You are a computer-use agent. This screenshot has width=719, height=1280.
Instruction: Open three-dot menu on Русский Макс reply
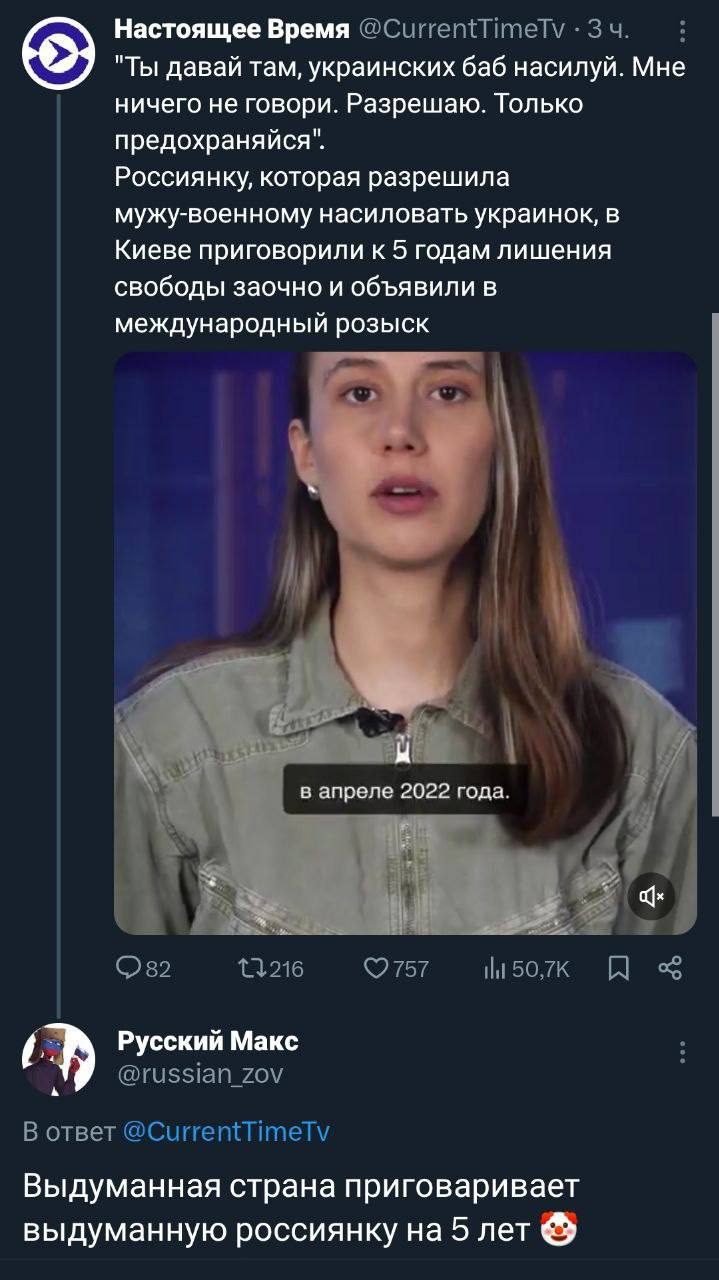tap(682, 1052)
